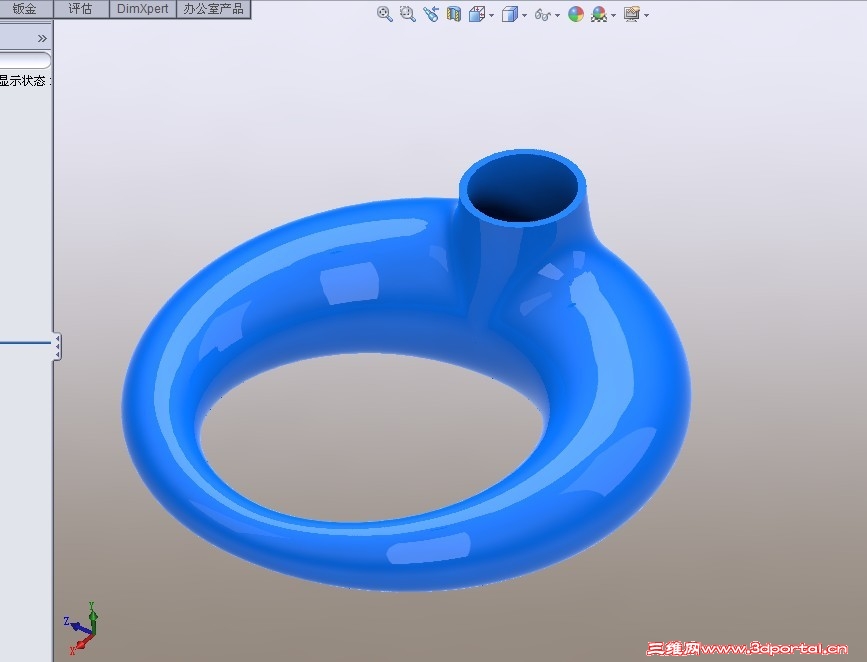Select the Zoom to Area tool
Screen dimensions: 867x662
tap(408, 14)
